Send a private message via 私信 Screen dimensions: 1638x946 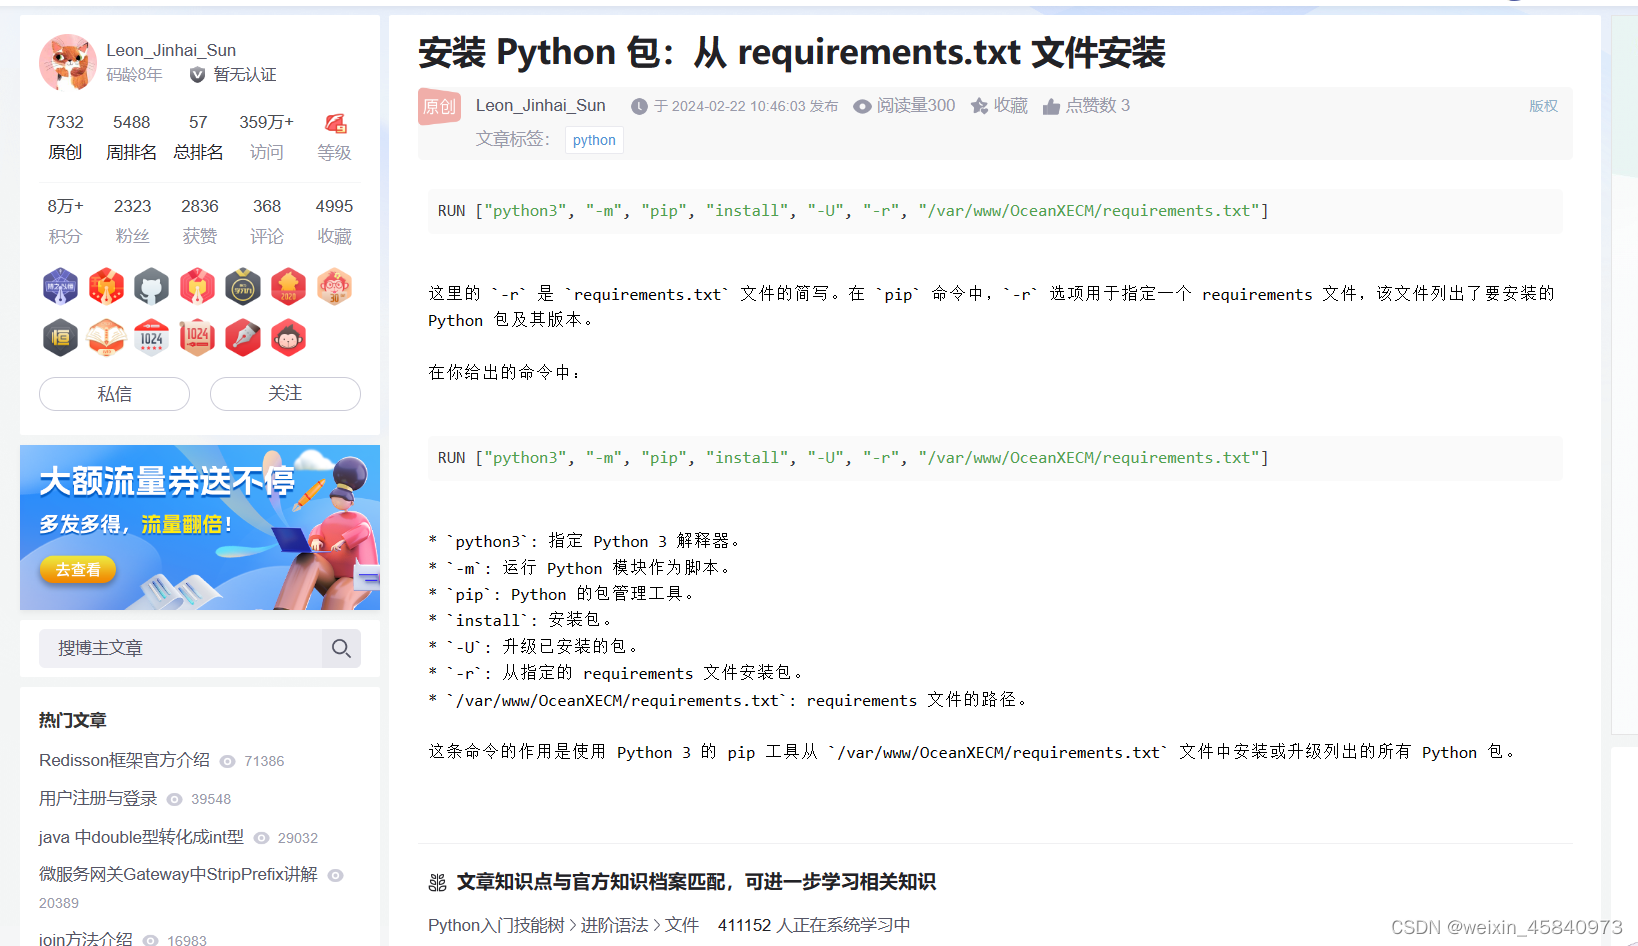[113, 394]
